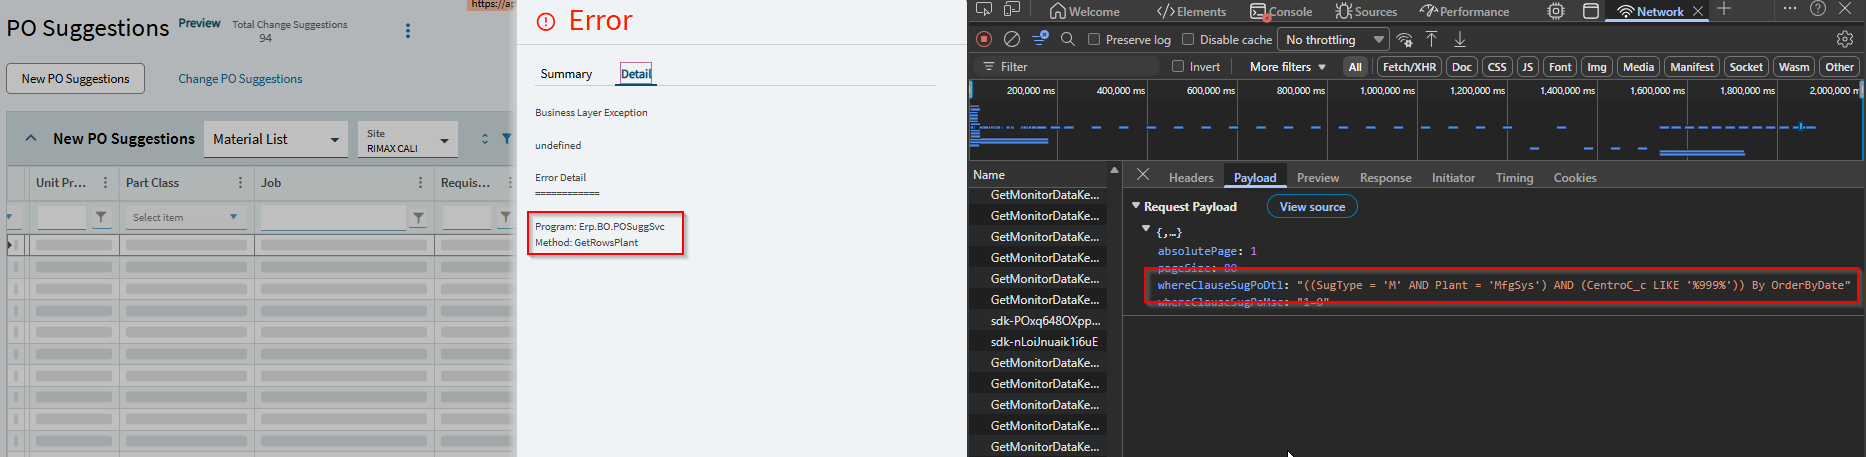This screenshot has height=457, width=1866.
Task: Click Import HAR upload arrow icon
Action: click(x=1432, y=39)
